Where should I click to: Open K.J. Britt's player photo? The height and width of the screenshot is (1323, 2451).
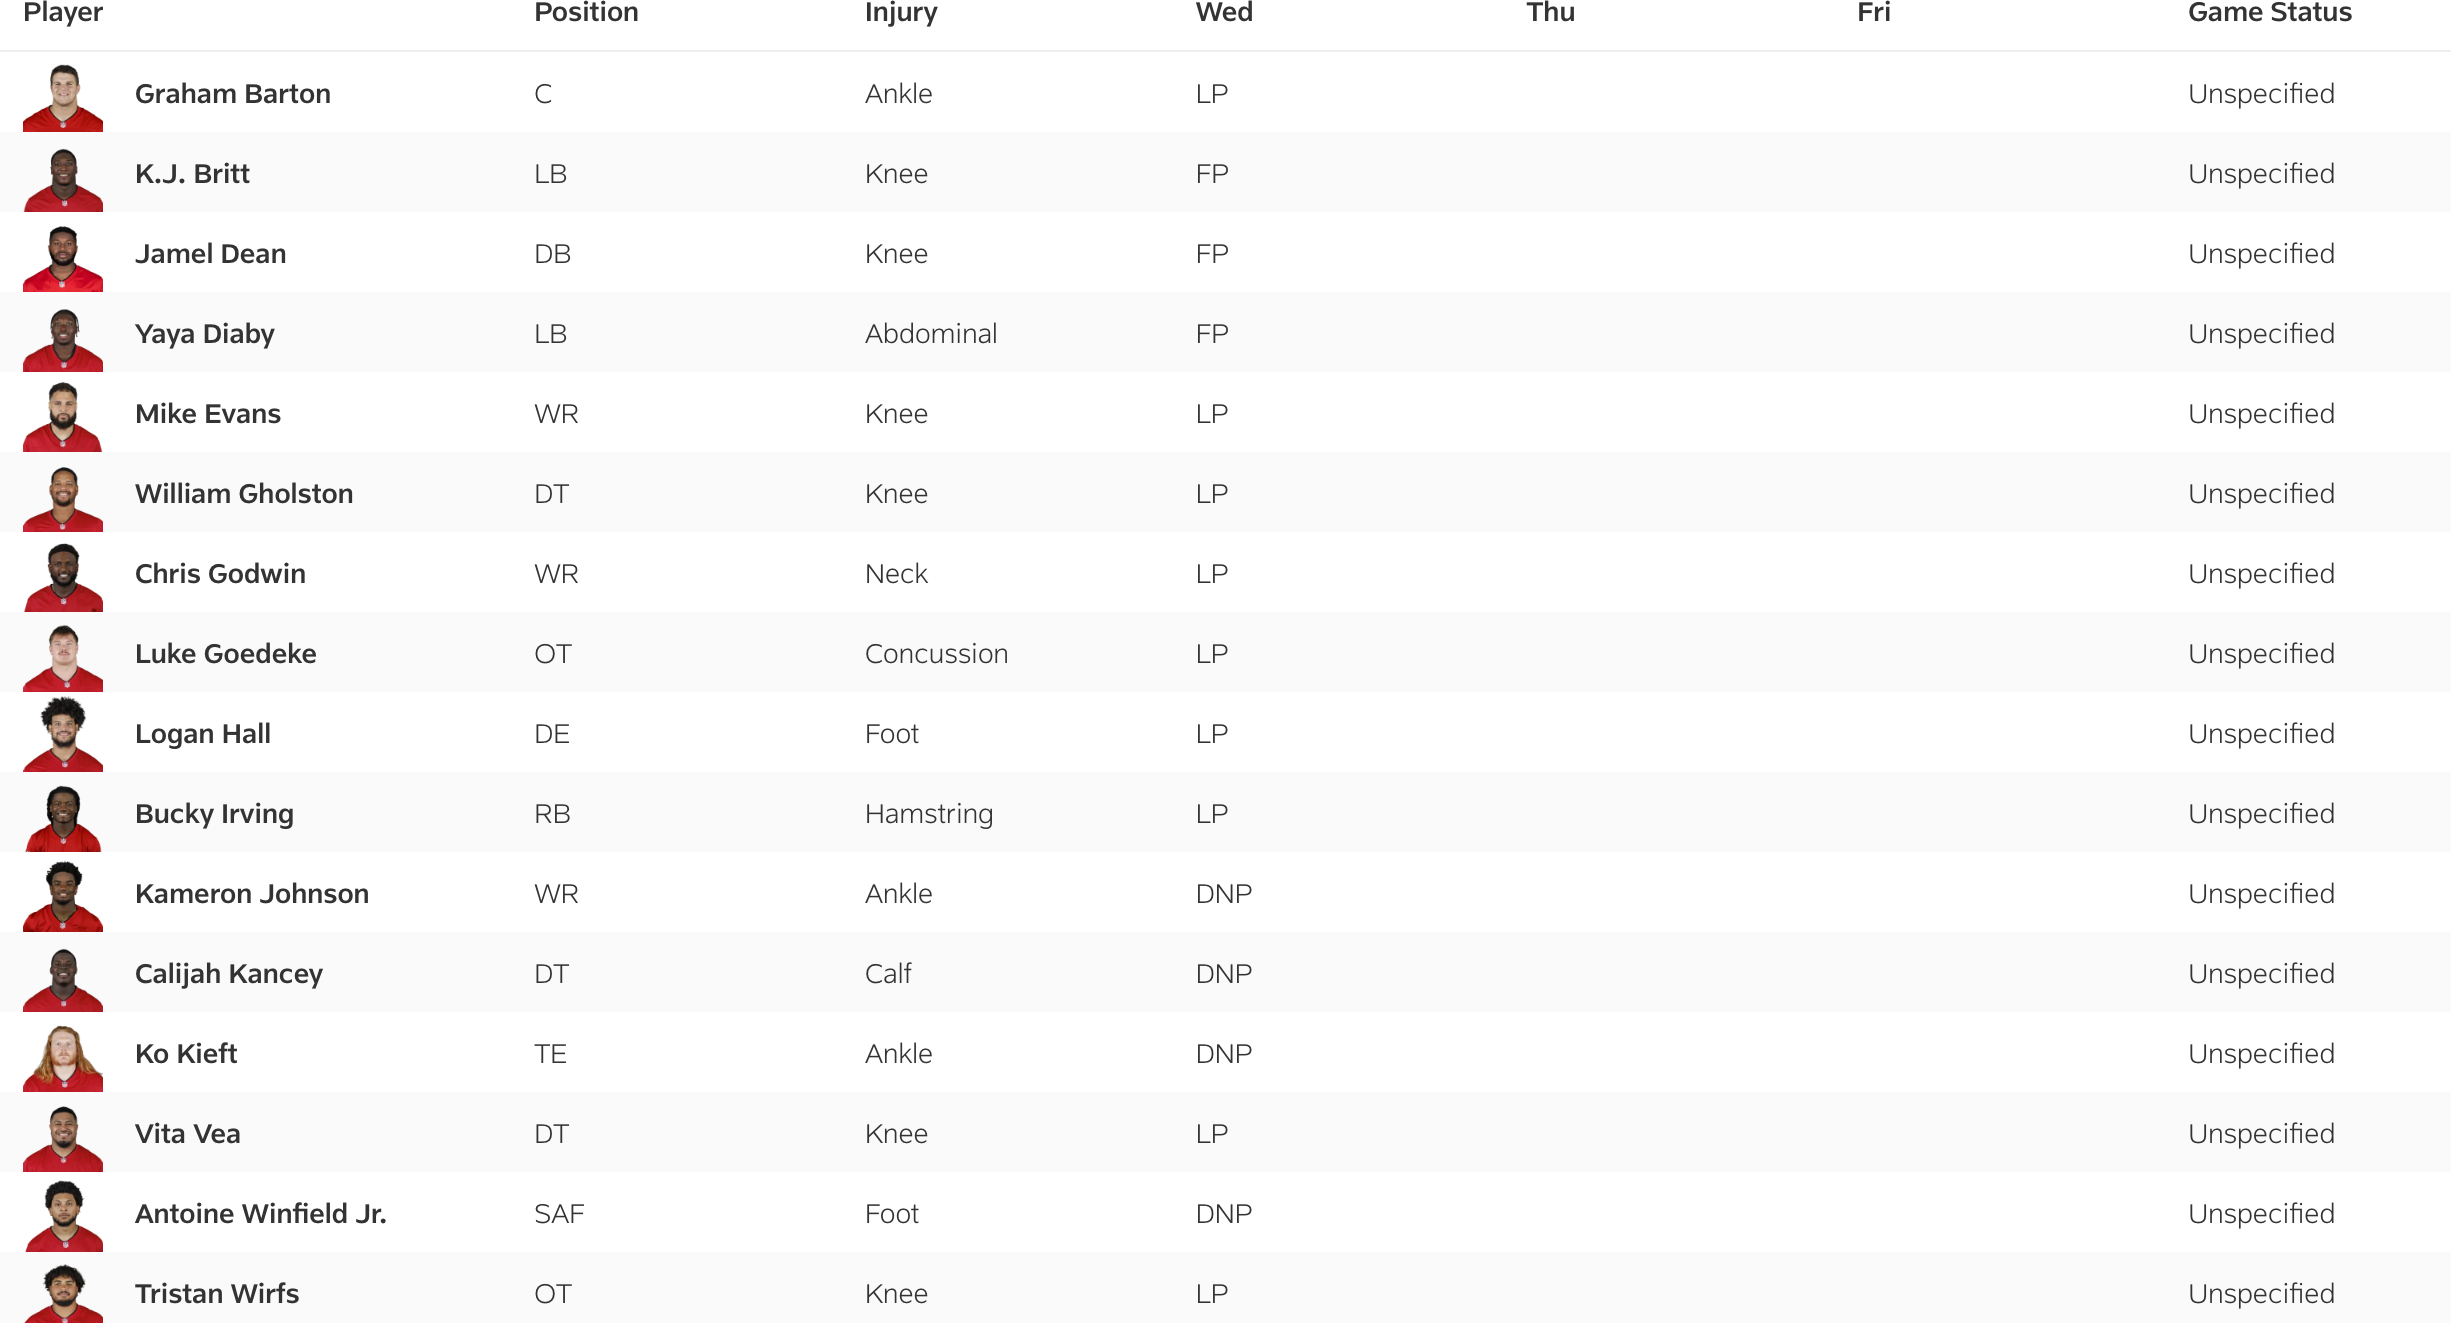(x=63, y=177)
